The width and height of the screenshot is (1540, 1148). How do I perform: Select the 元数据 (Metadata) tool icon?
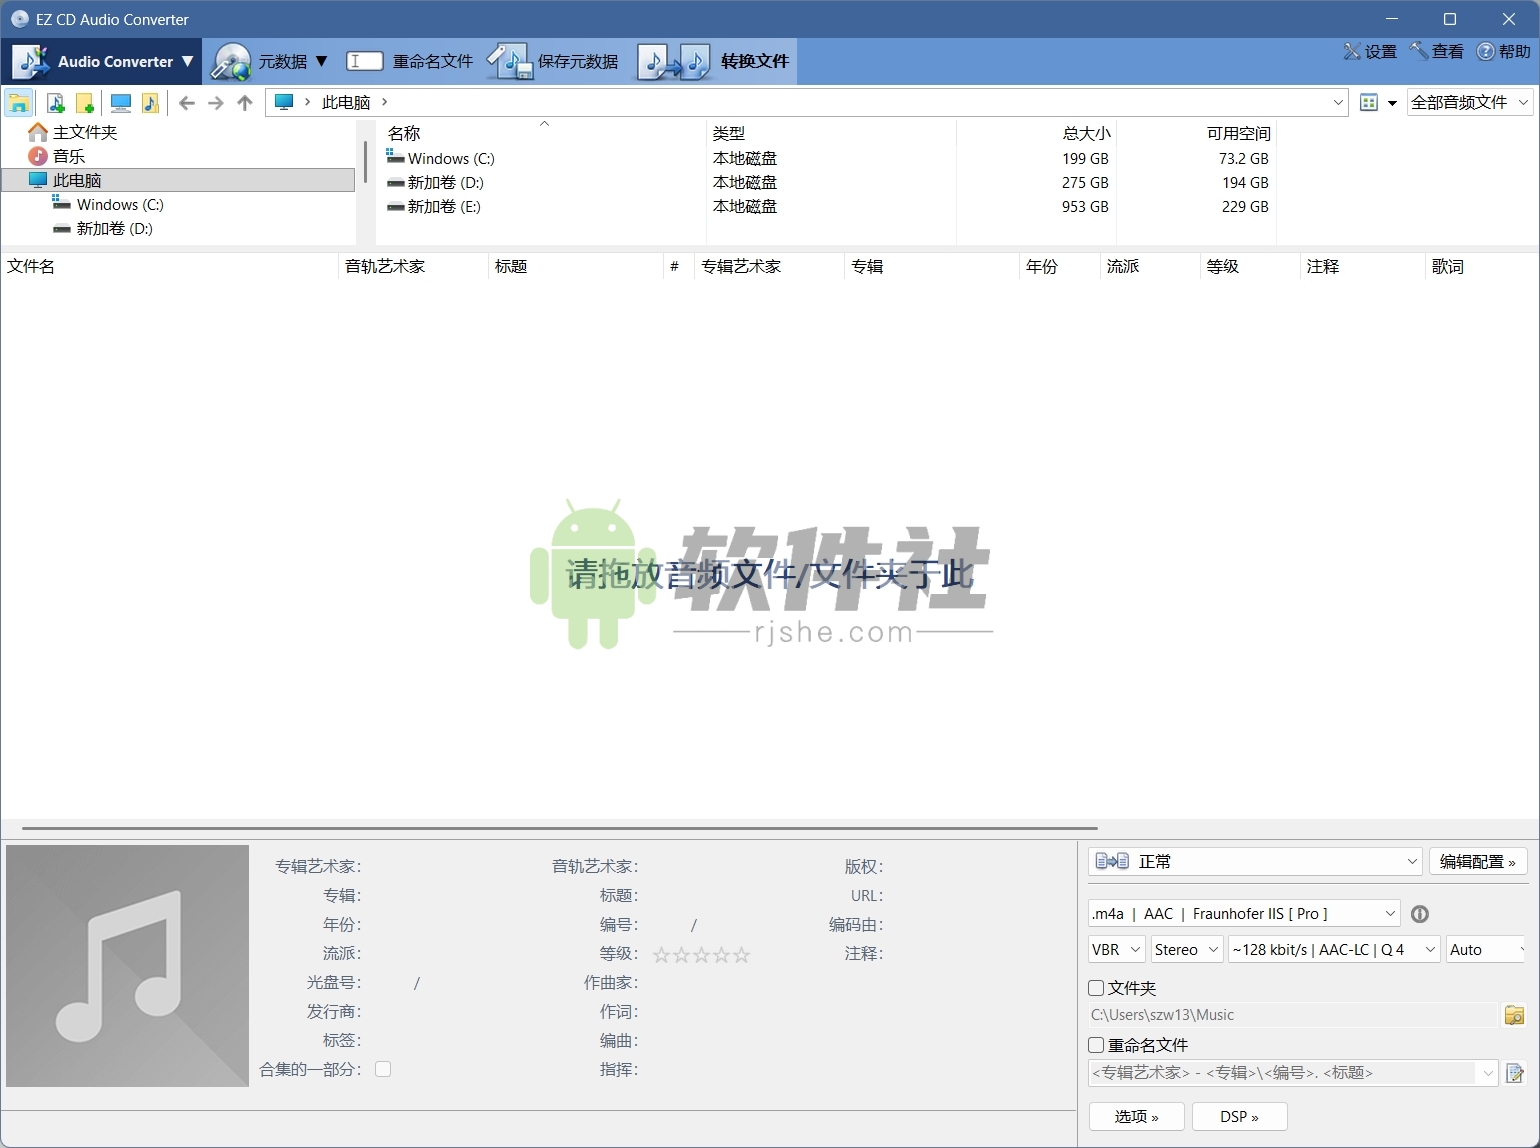232,61
